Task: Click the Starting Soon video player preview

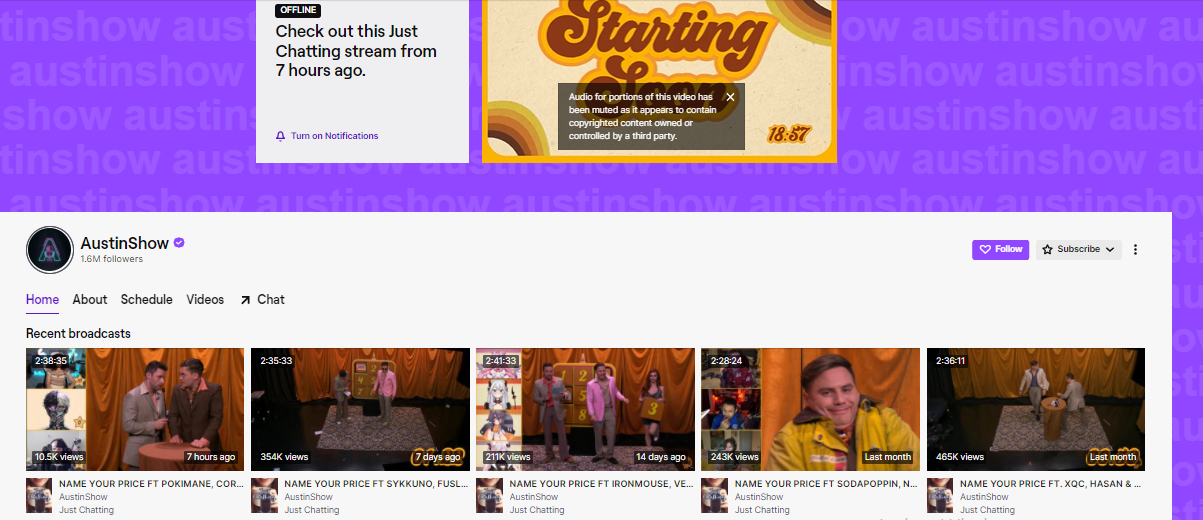Action: (x=659, y=80)
